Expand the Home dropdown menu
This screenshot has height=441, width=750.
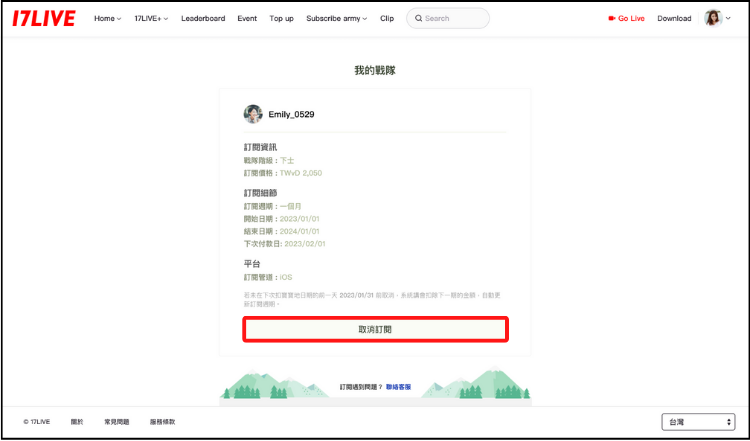click(x=107, y=18)
